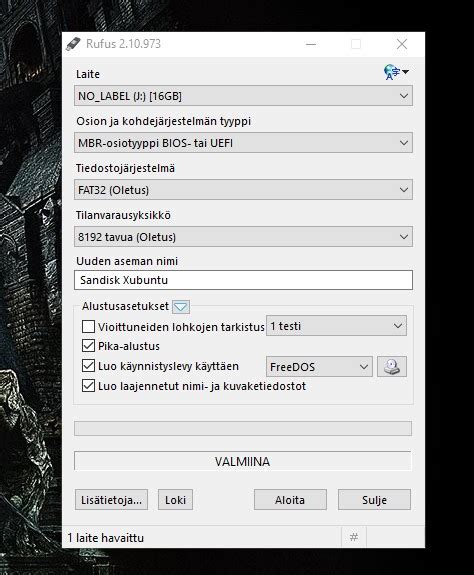Click the 'Tilanvarausyksikkö' label

(123, 215)
